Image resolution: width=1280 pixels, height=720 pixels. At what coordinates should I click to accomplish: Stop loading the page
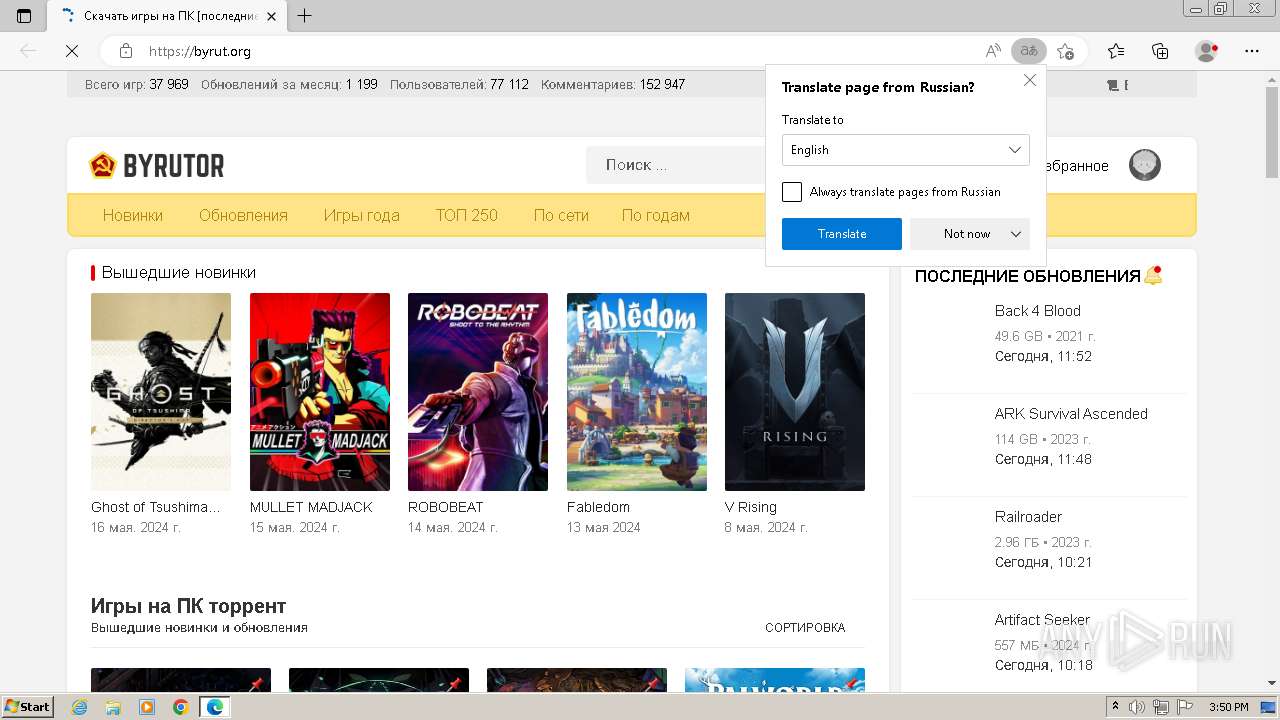(71, 51)
